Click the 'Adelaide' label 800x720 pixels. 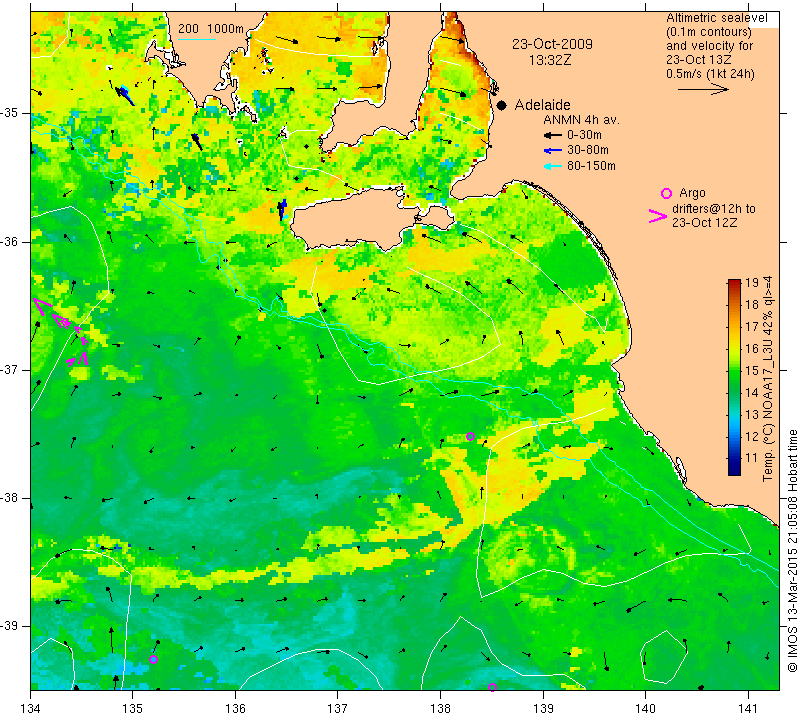pyautogui.click(x=542, y=105)
